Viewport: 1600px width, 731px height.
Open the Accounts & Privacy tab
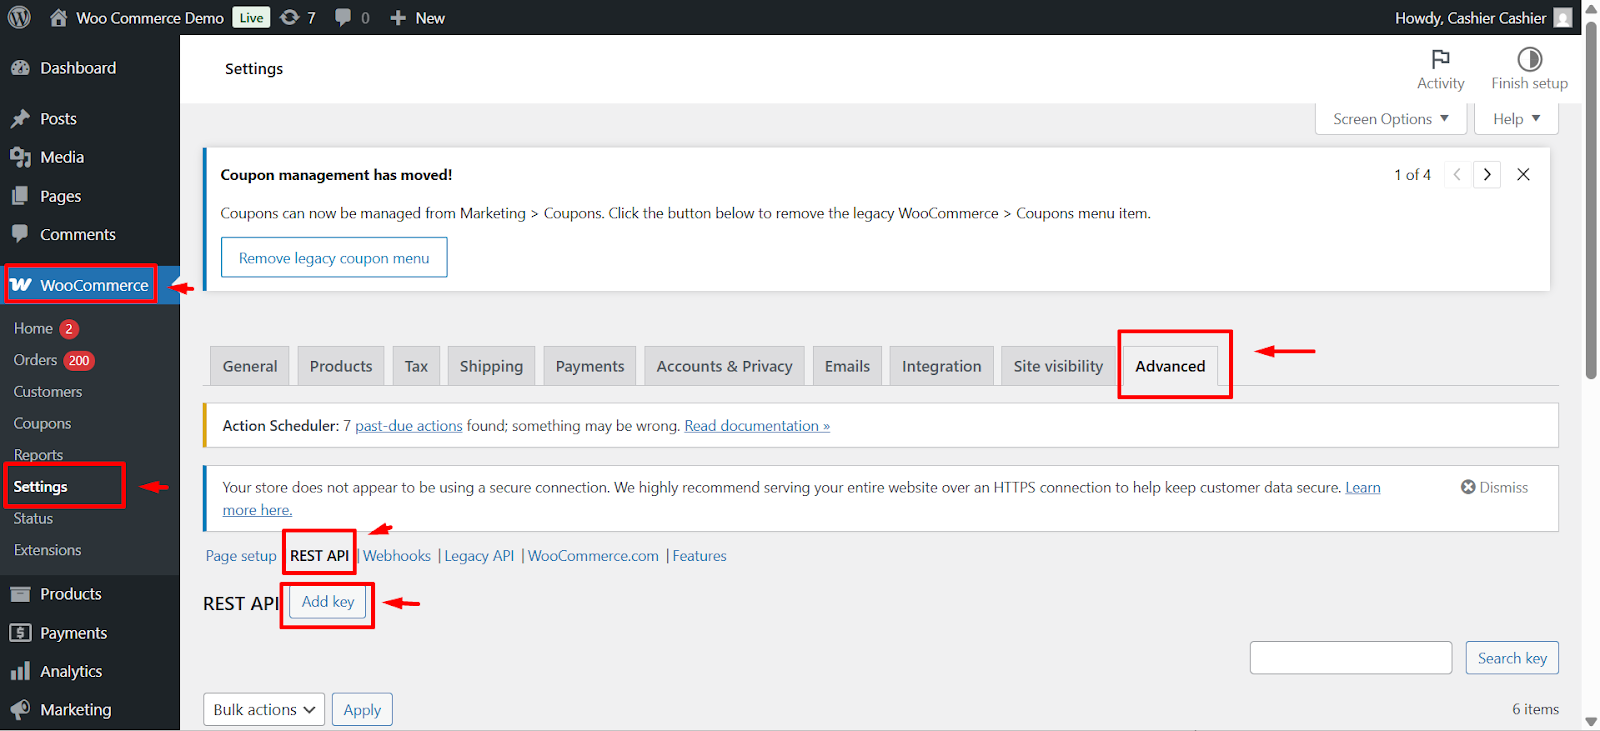coord(724,366)
